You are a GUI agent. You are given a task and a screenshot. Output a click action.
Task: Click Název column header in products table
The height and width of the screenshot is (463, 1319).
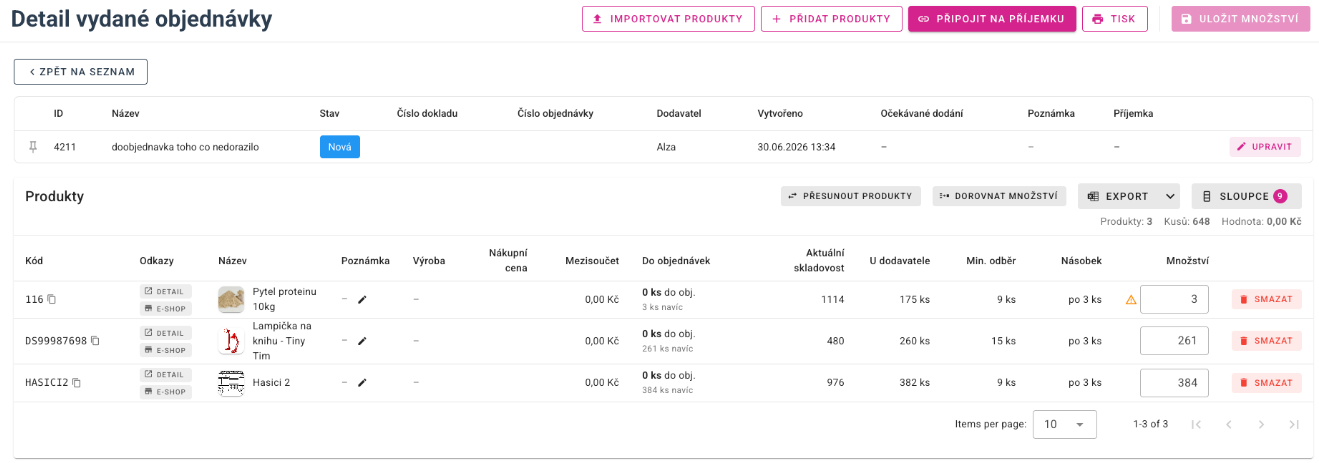(x=232, y=261)
